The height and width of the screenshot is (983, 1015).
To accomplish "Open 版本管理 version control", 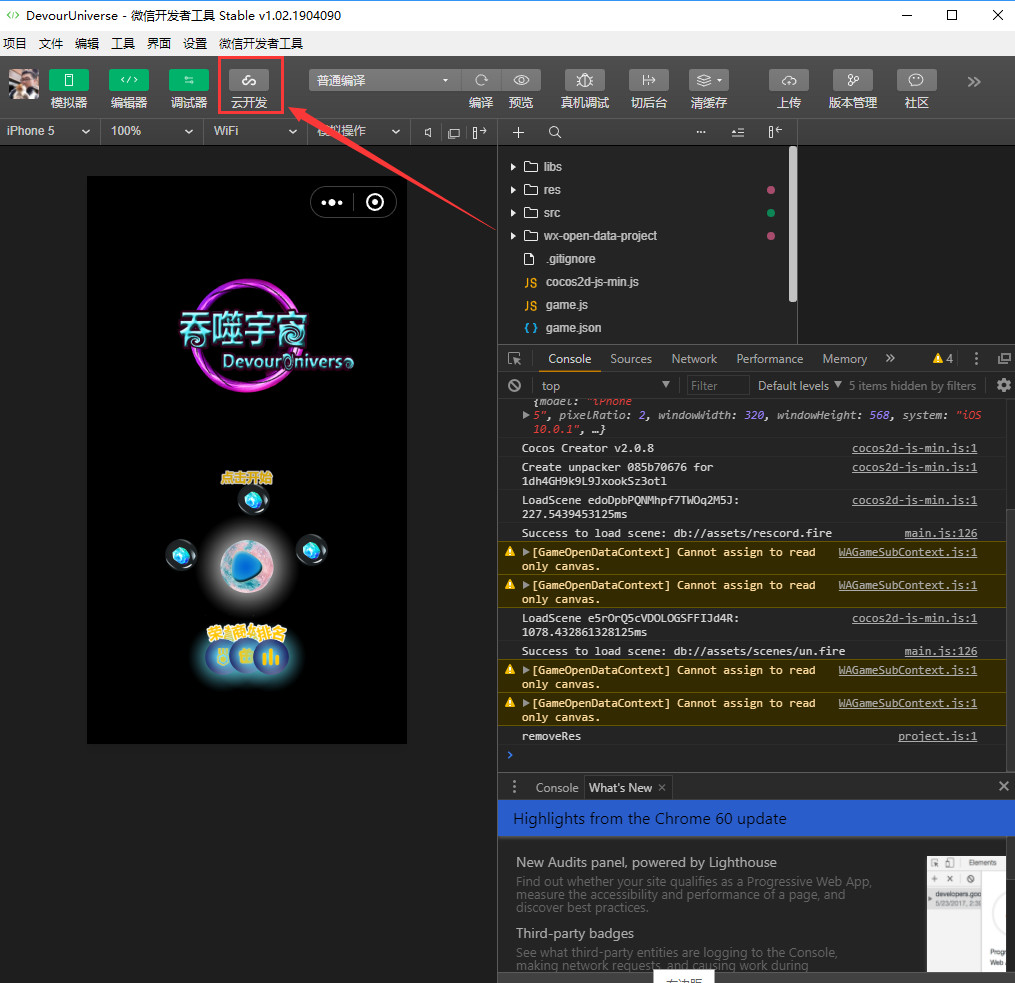I will point(853,80).
